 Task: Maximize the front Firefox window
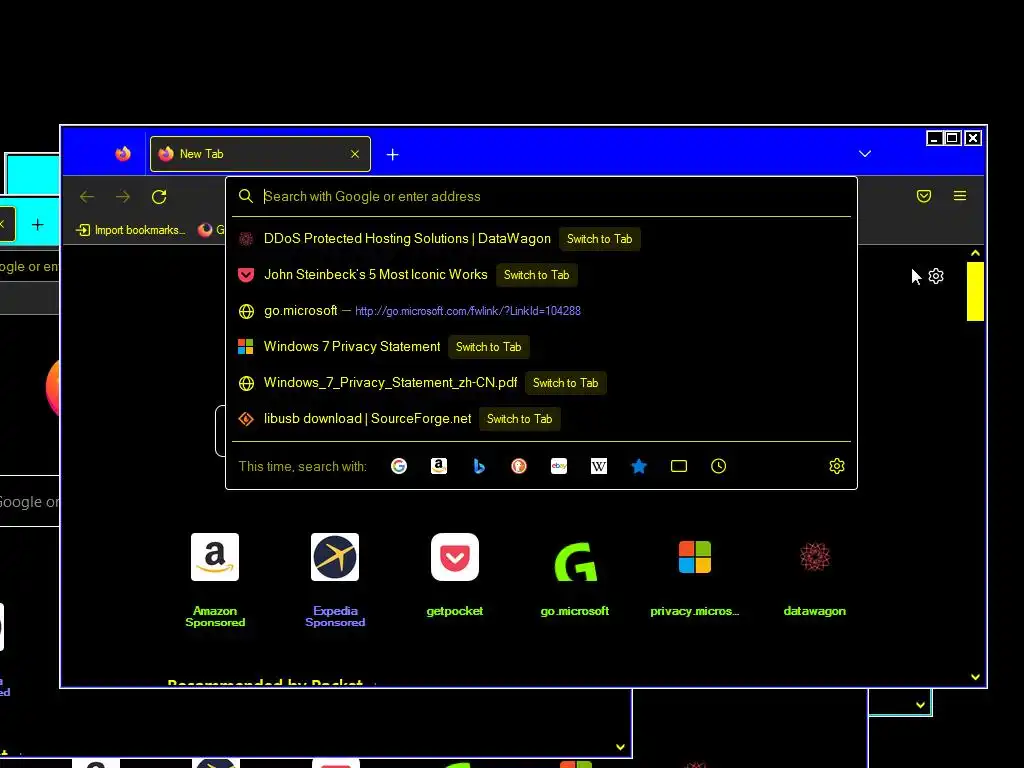pos(953,138)
